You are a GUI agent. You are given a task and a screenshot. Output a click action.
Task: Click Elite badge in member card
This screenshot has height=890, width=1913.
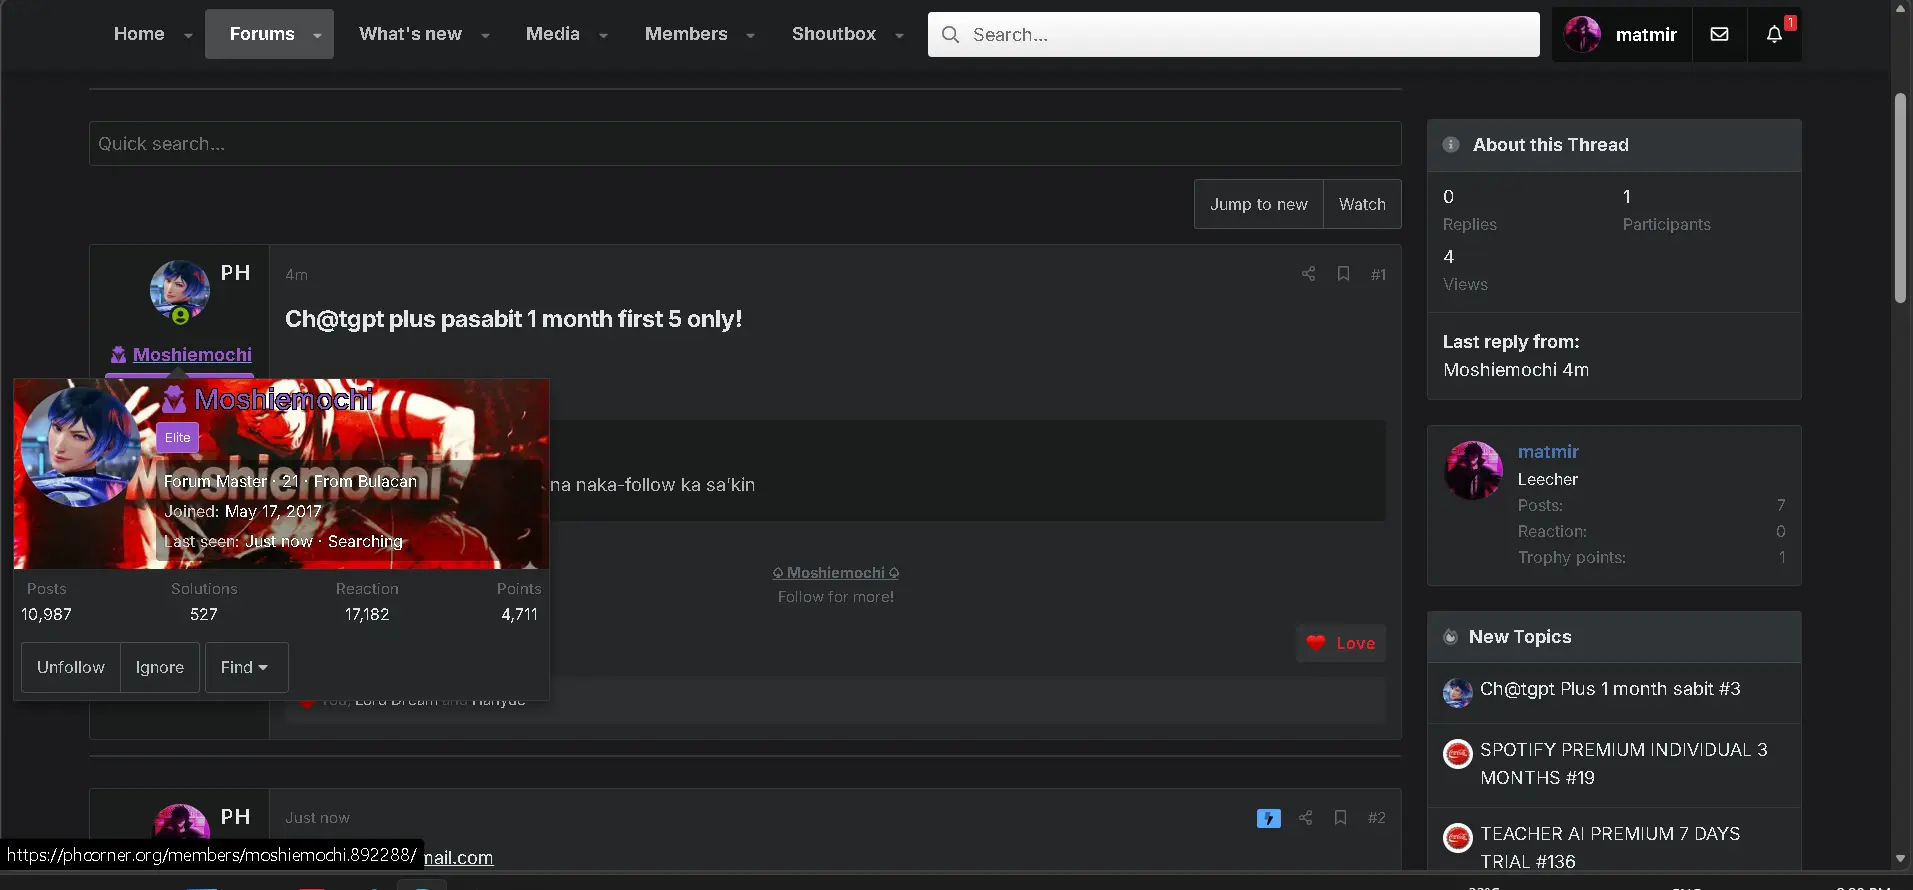[178, 437]
